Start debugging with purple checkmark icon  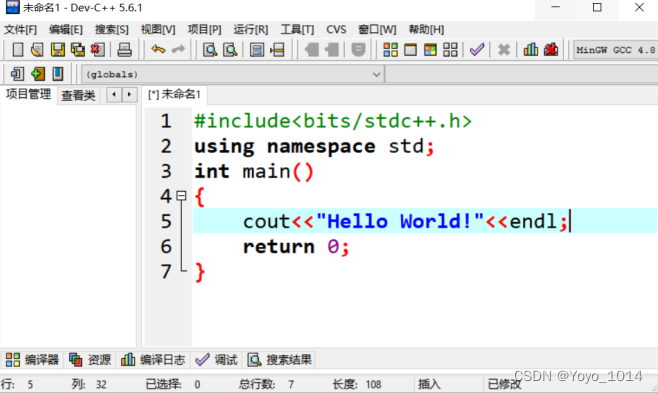477,50
